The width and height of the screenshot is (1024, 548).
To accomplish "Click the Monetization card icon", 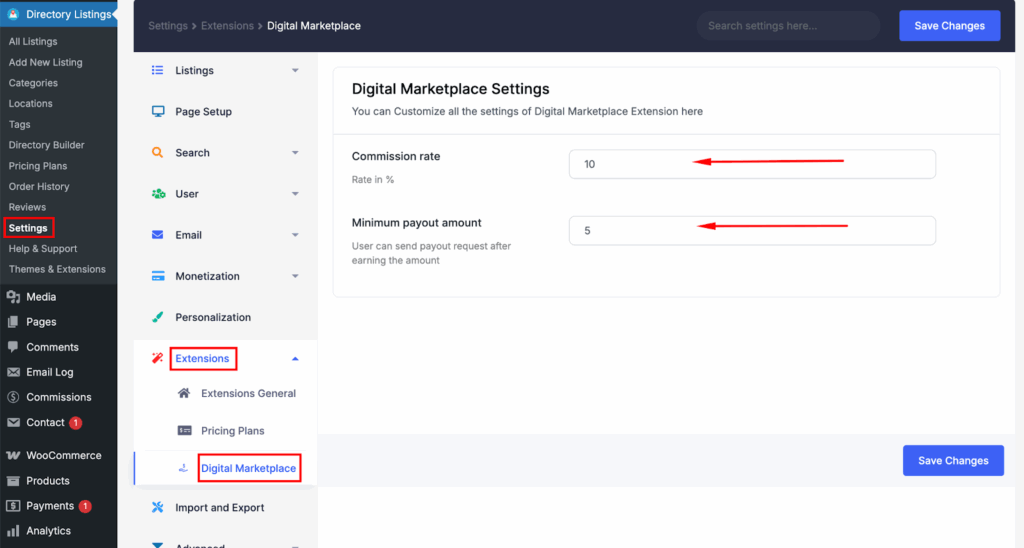I will 158,276.
